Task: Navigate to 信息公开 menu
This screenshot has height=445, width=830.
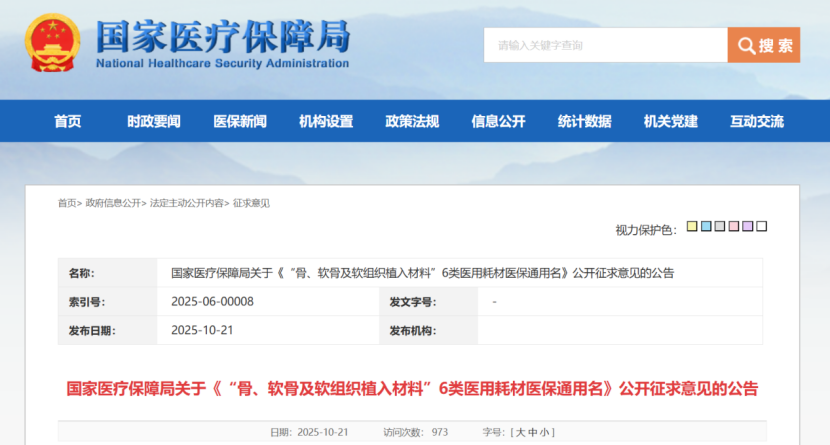Action: click(x=498, y=121)
